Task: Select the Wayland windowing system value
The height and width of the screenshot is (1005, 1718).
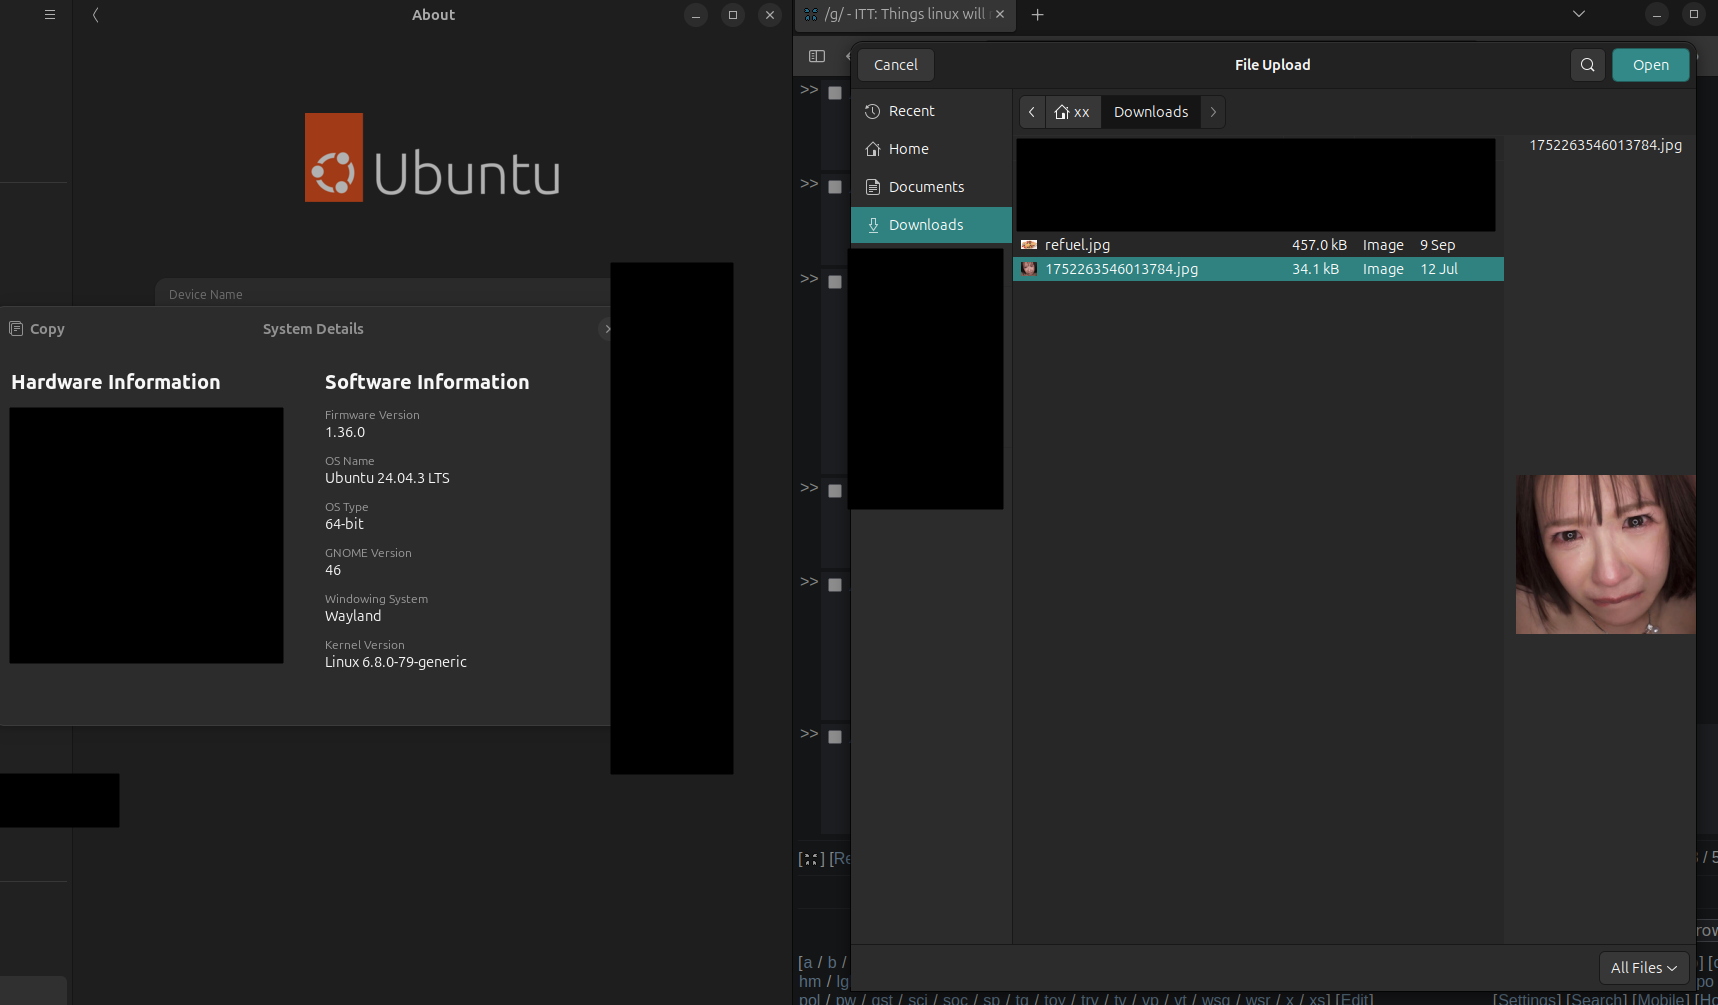Action: [353, 616]
